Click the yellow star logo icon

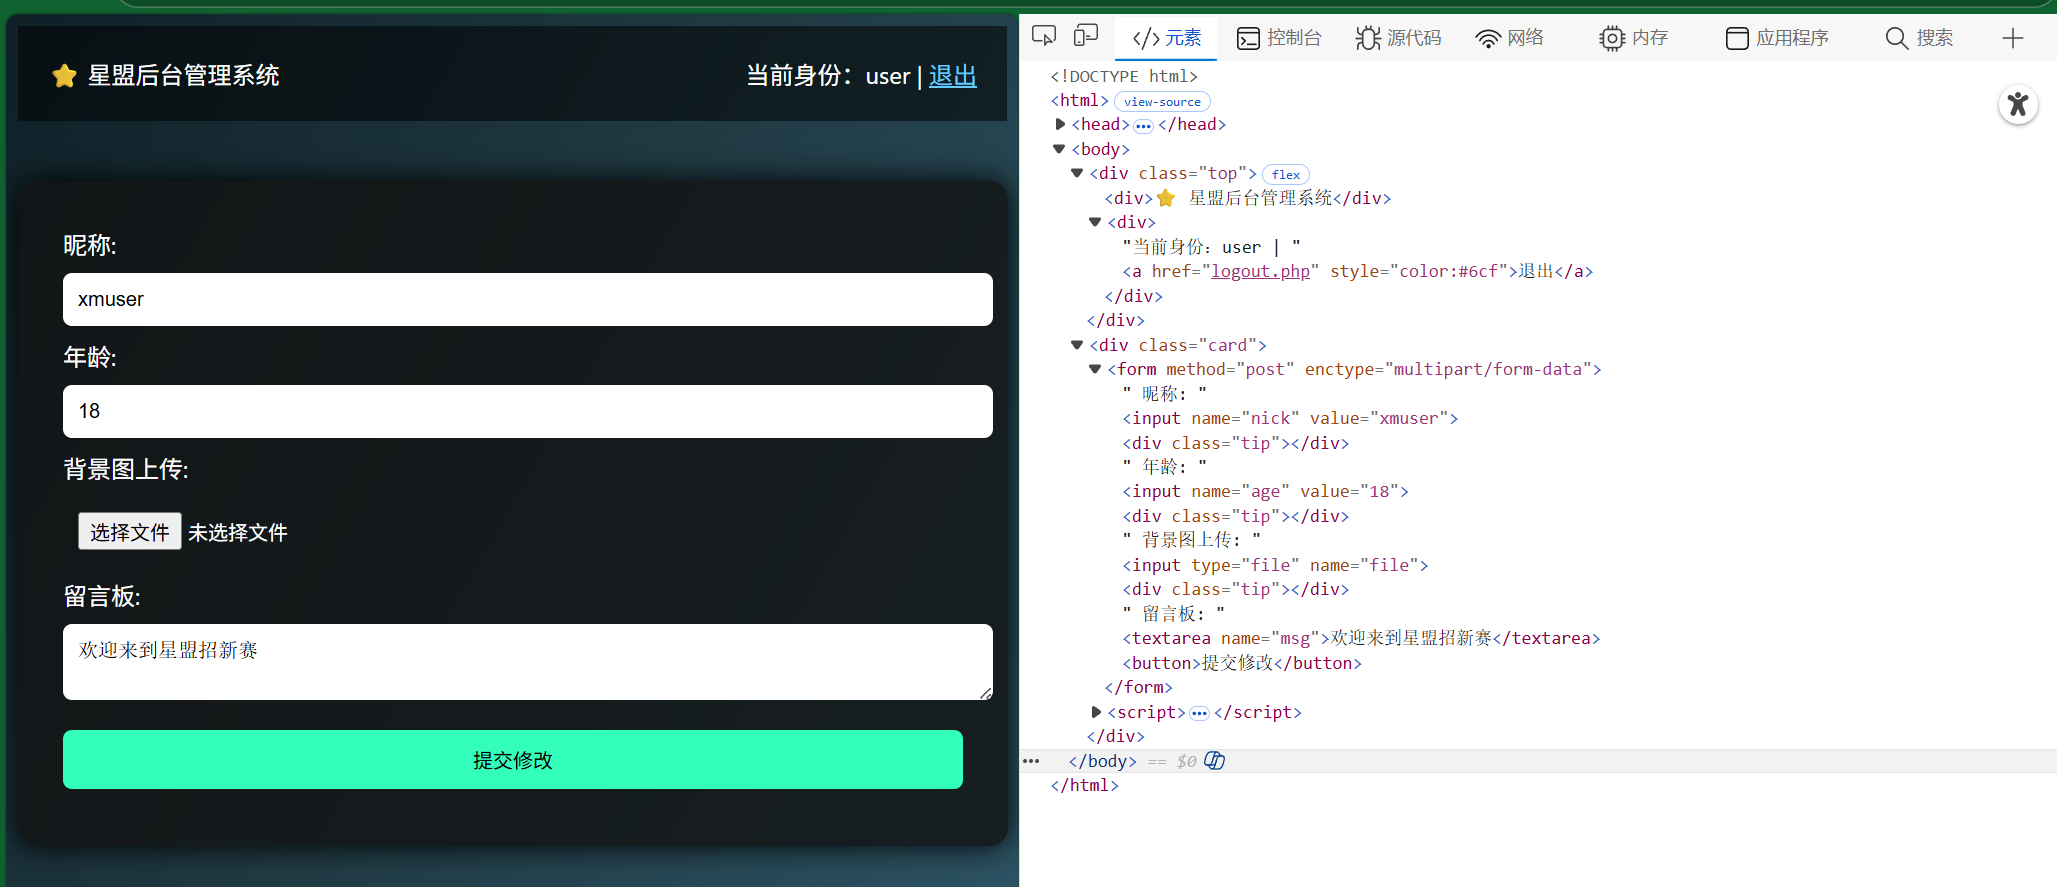pos(64,76)
